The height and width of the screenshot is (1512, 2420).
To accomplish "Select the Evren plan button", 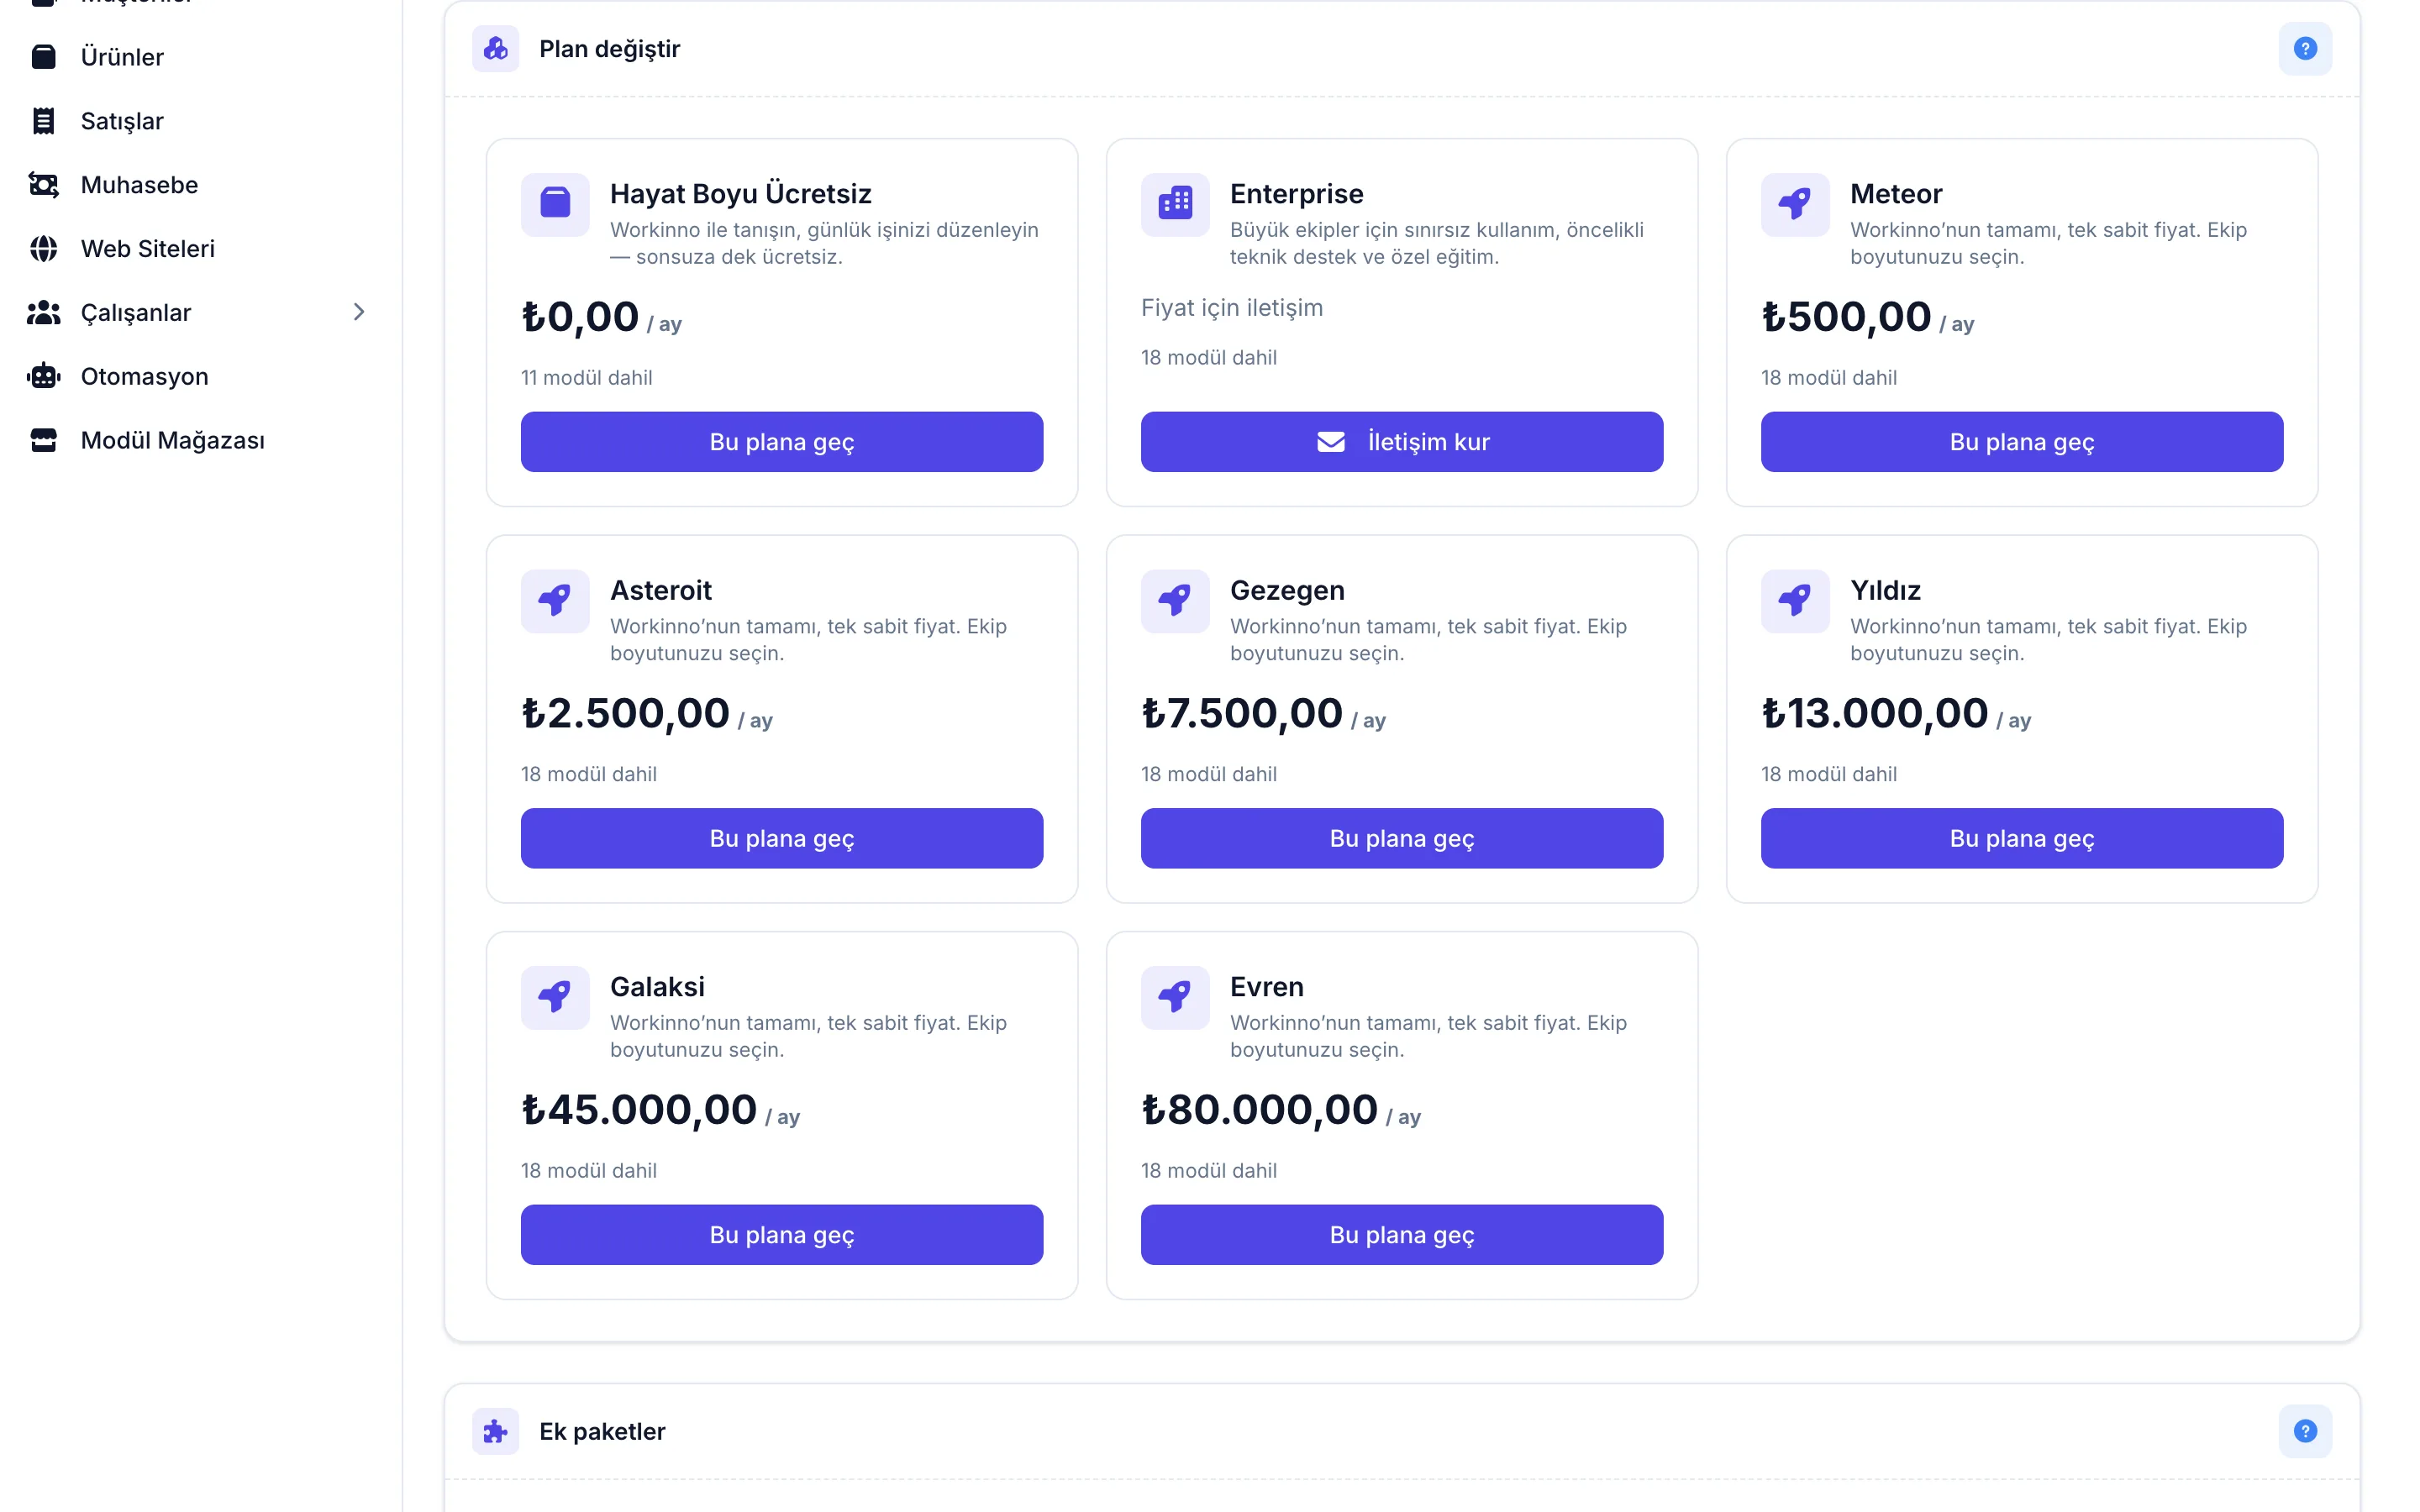I will (x=1402, y=1235).
